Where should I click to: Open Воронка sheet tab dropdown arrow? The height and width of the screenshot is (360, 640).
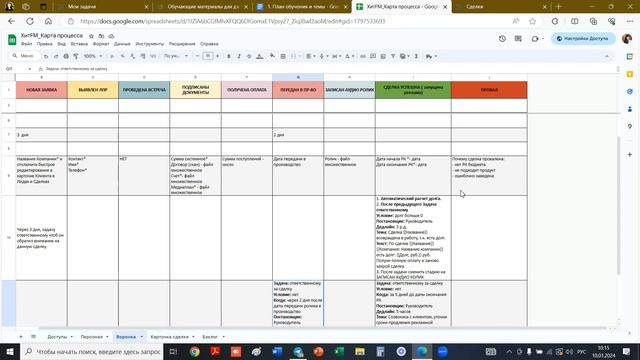pyautogui.click(x=142, y=337)
